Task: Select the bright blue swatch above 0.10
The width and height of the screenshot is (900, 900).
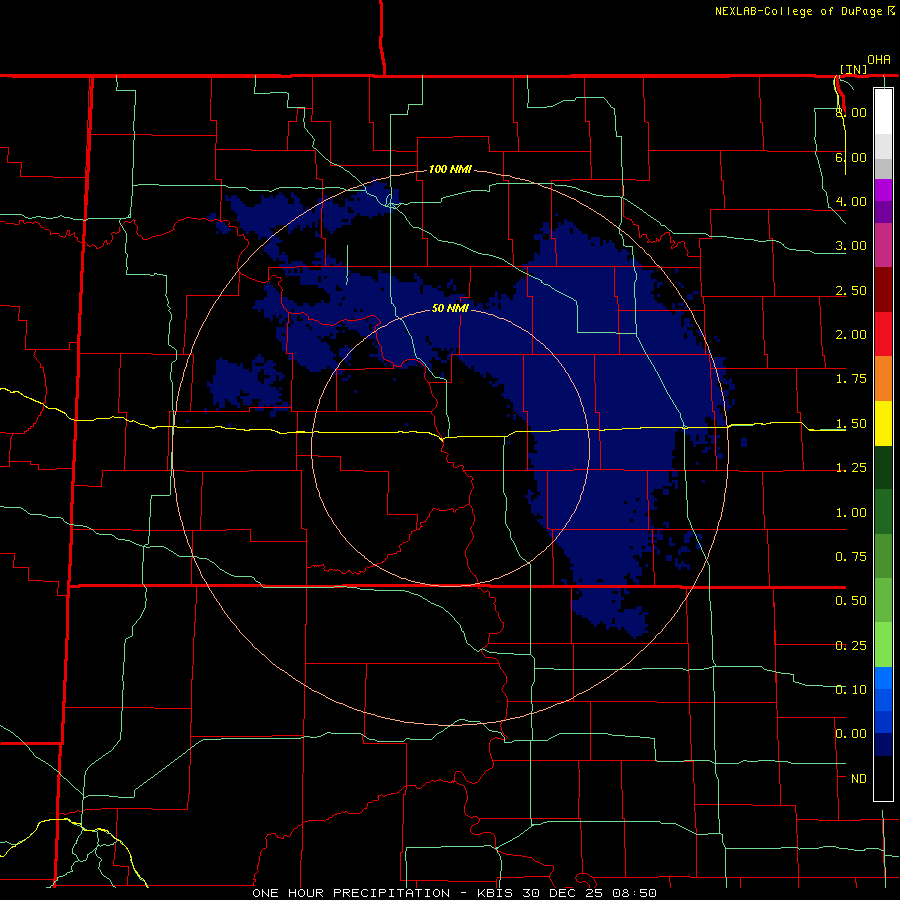Action: tap(883, 678)
